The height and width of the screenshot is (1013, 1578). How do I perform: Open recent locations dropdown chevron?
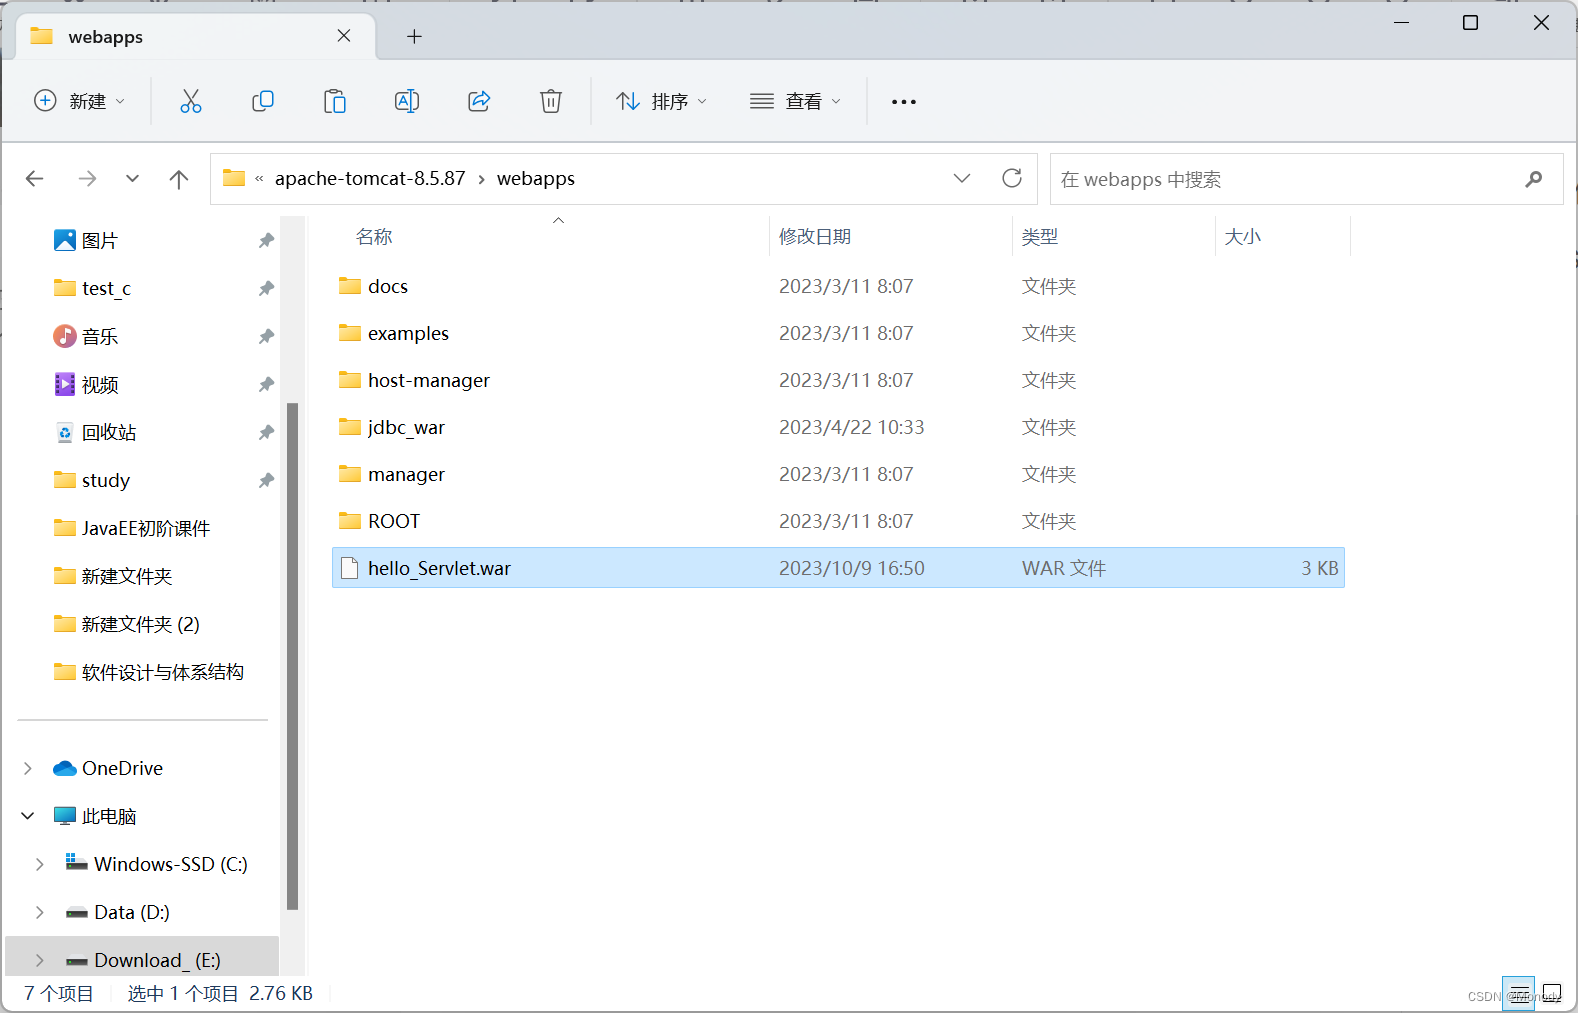click(132, 179)
